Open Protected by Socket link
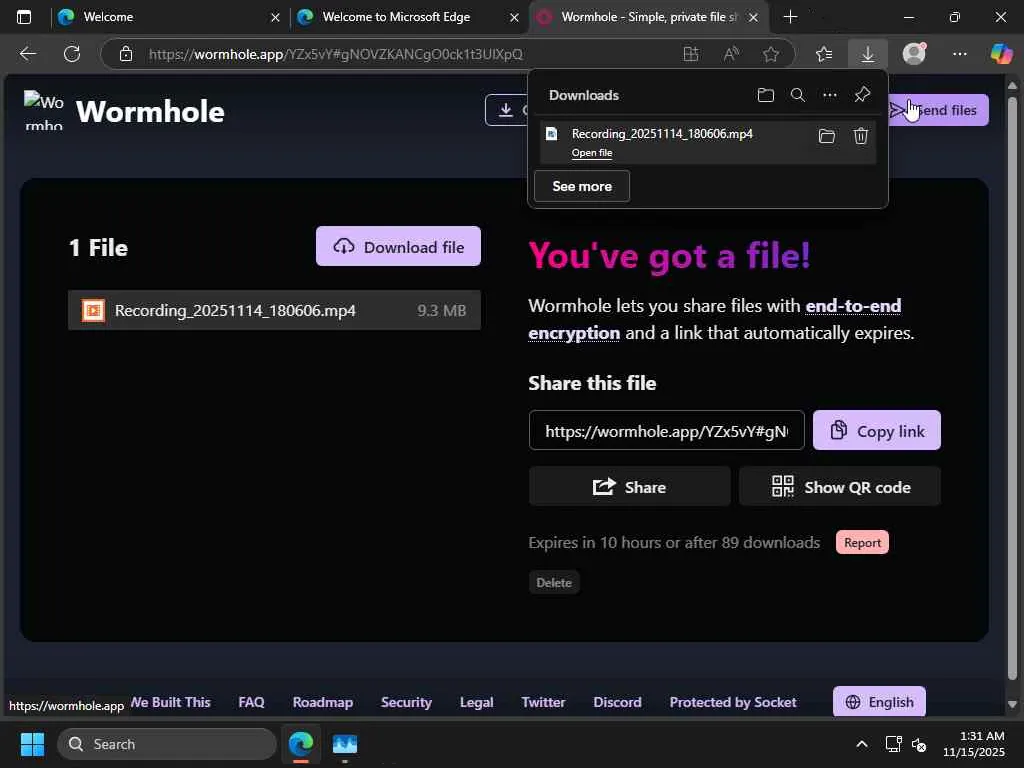 (733, 702)
